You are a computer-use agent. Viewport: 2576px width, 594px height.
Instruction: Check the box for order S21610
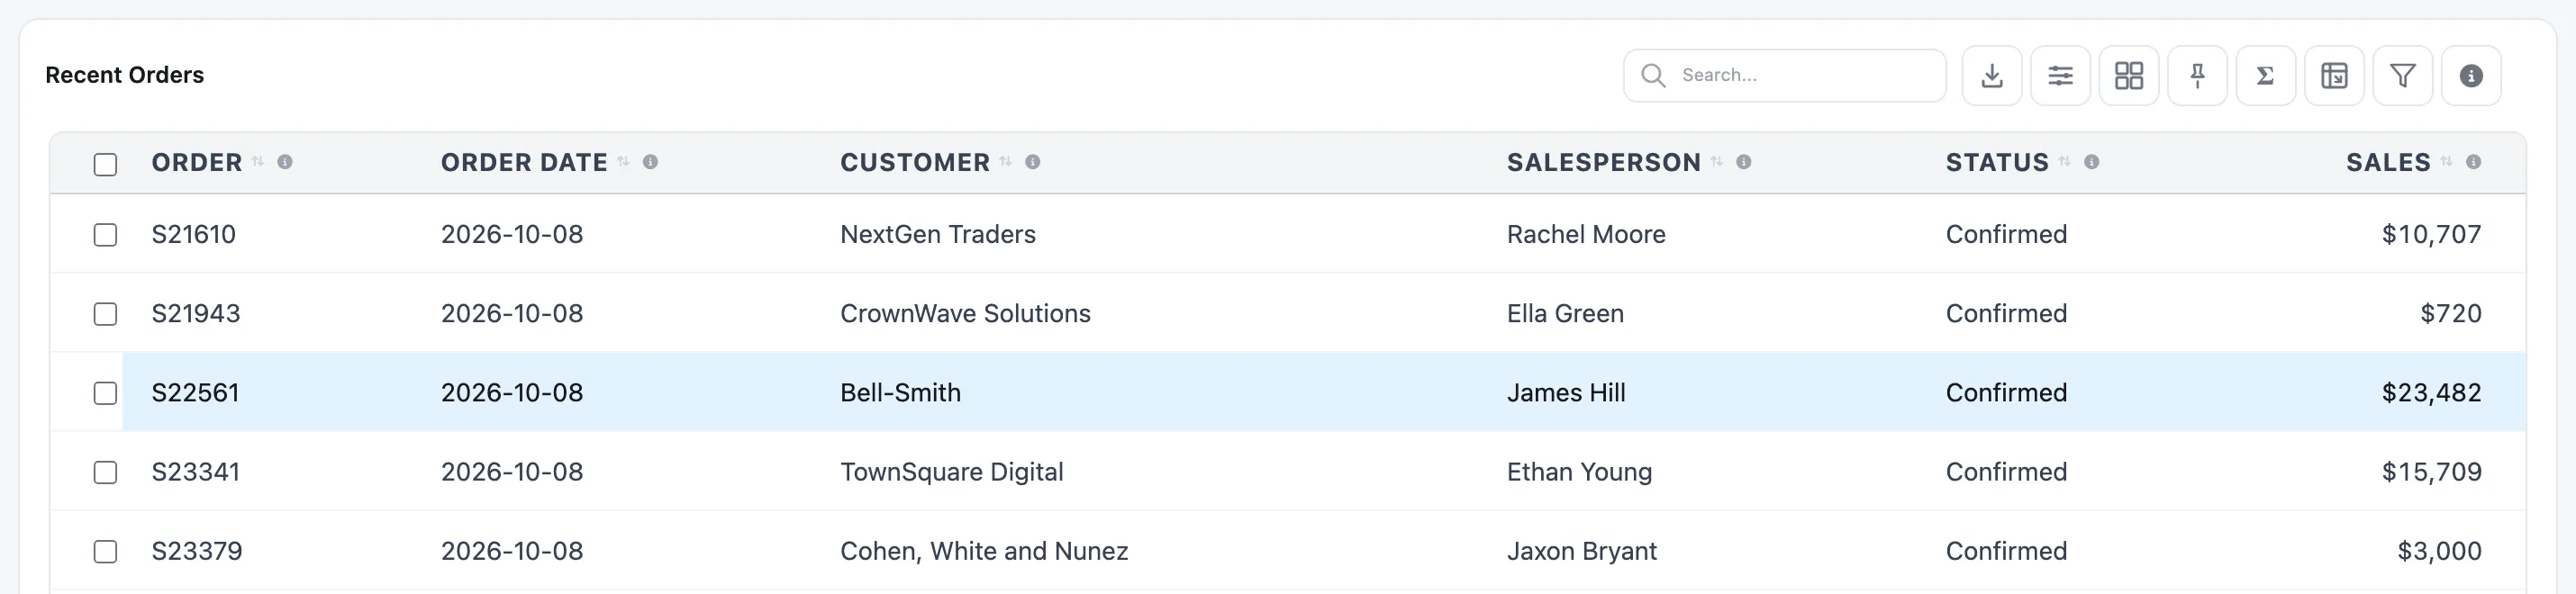tap(105, 234)
